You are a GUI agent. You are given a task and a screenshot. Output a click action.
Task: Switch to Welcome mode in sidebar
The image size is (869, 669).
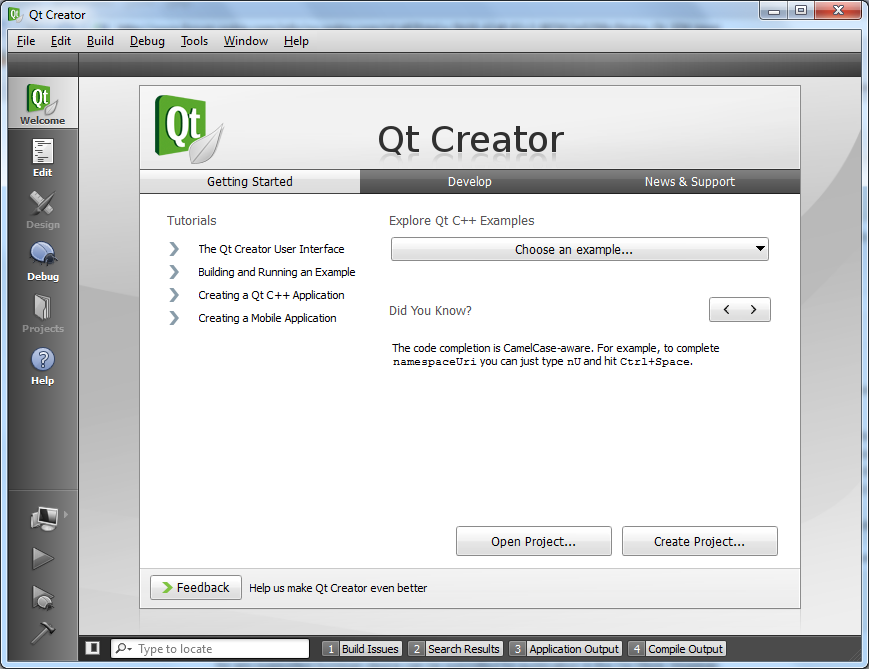pos(43,104)
